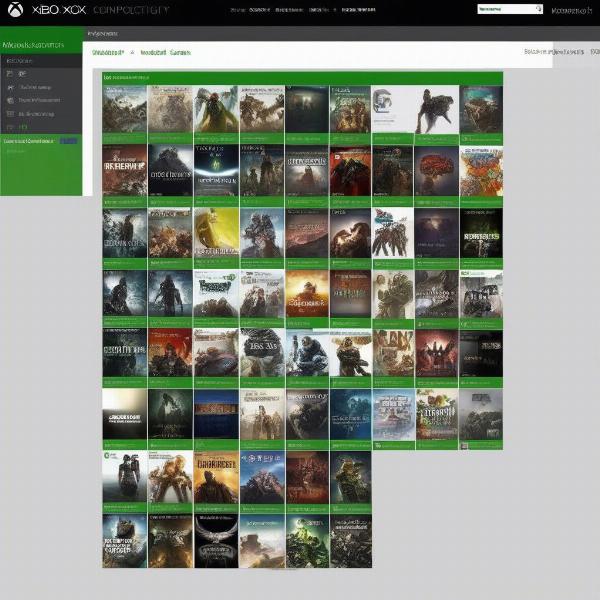The image size is (600, 600).
Task: Click the Xbox sphere logo in header
Action: 15,10
